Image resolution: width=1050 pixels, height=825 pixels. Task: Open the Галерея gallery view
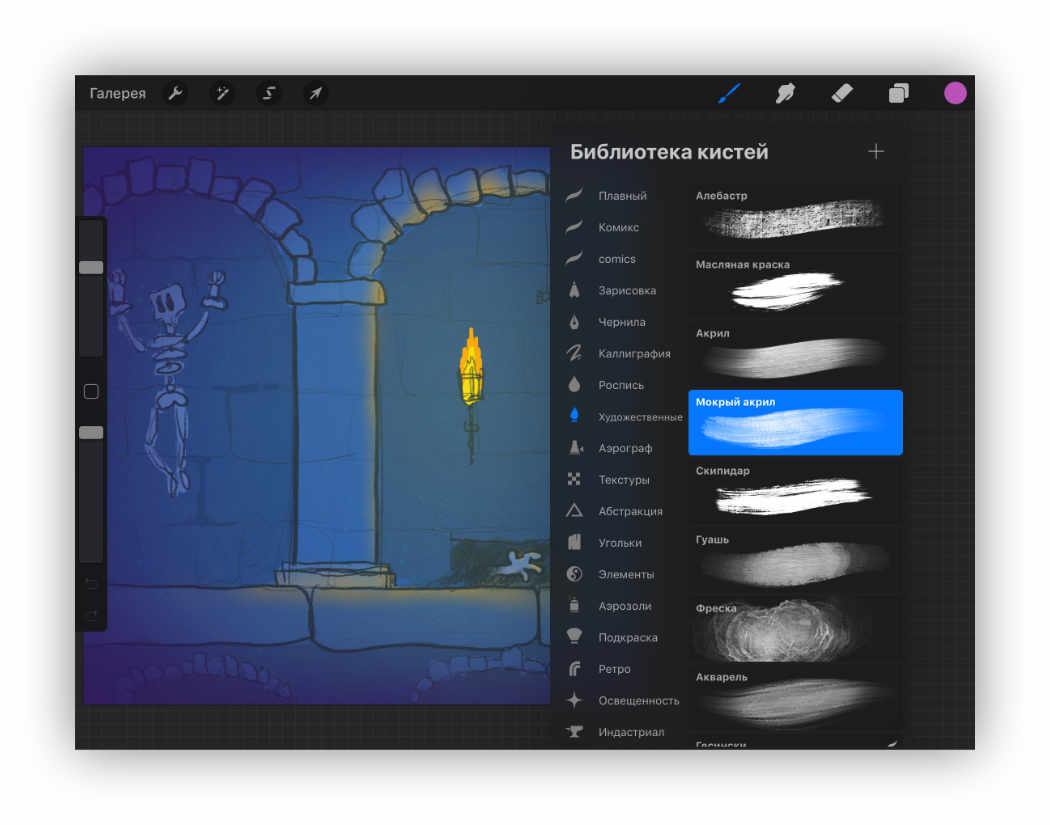(117, 93)
